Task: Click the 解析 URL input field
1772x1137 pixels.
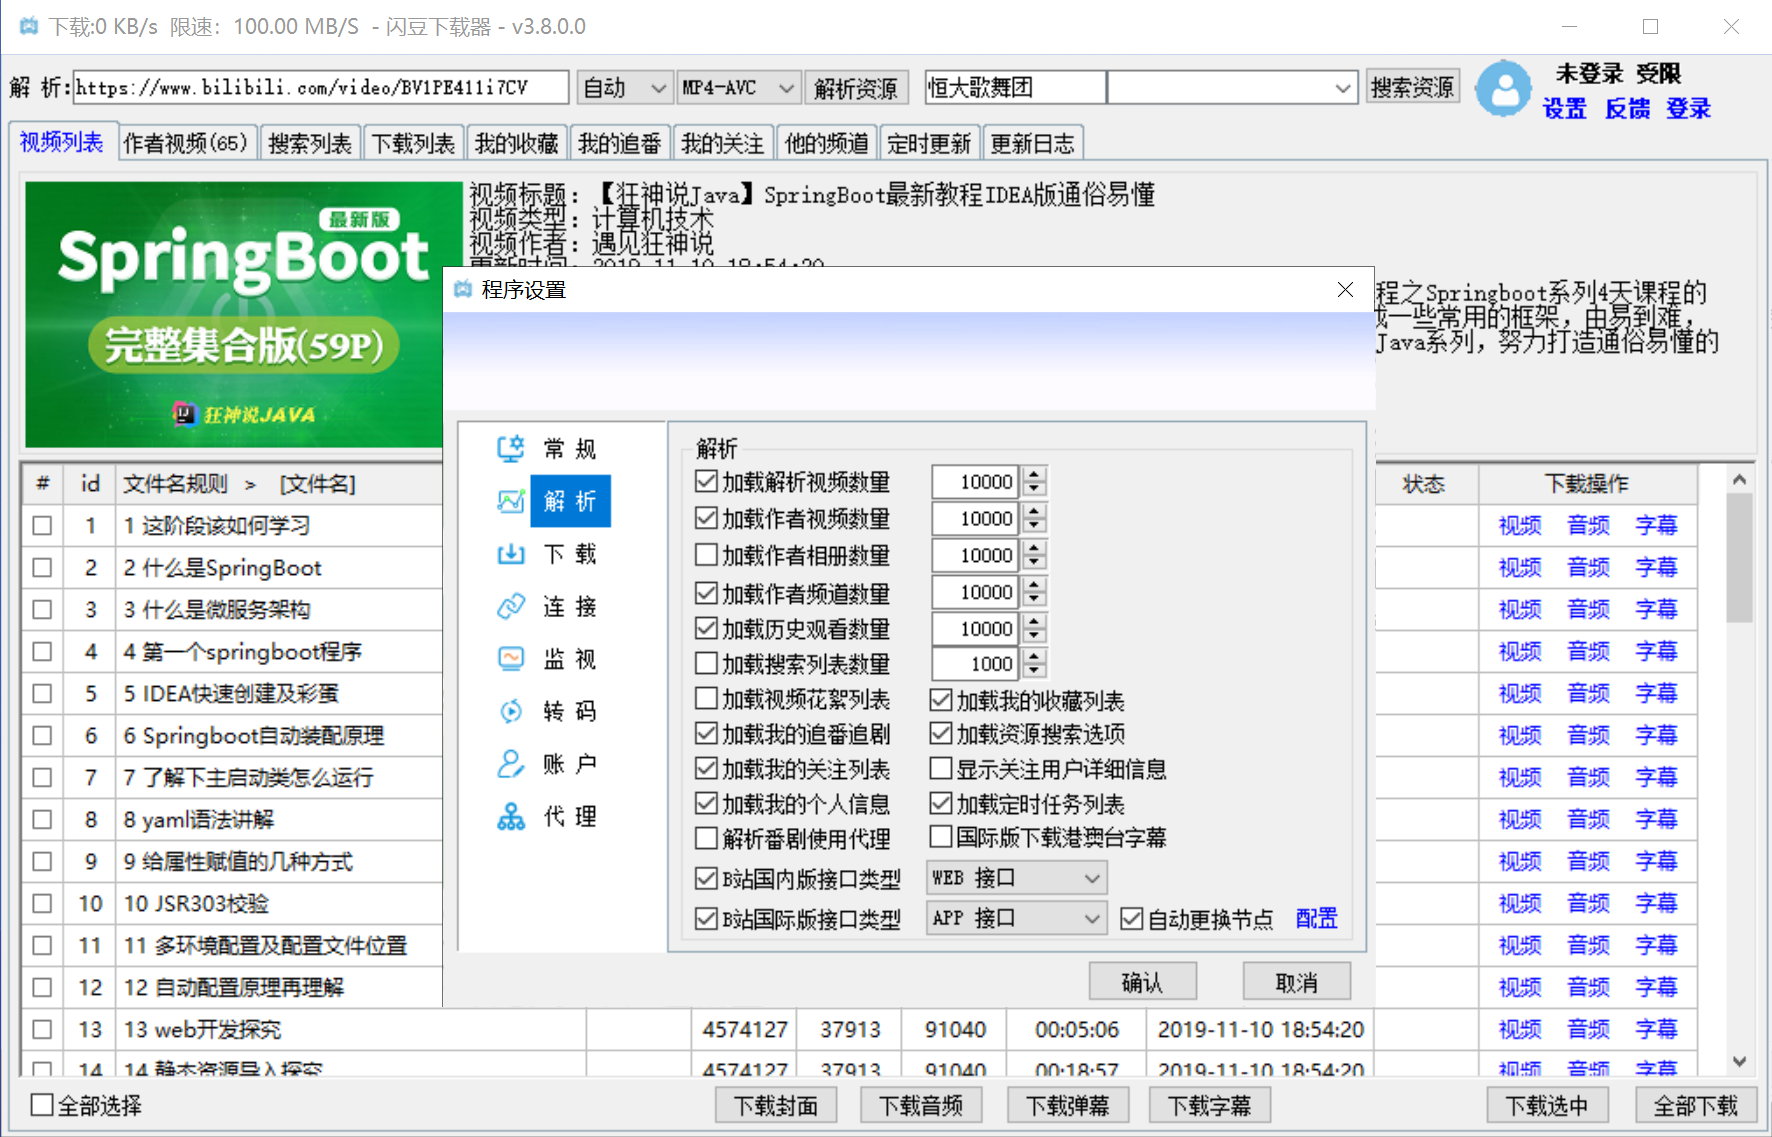Action: [x=320, y=88]
